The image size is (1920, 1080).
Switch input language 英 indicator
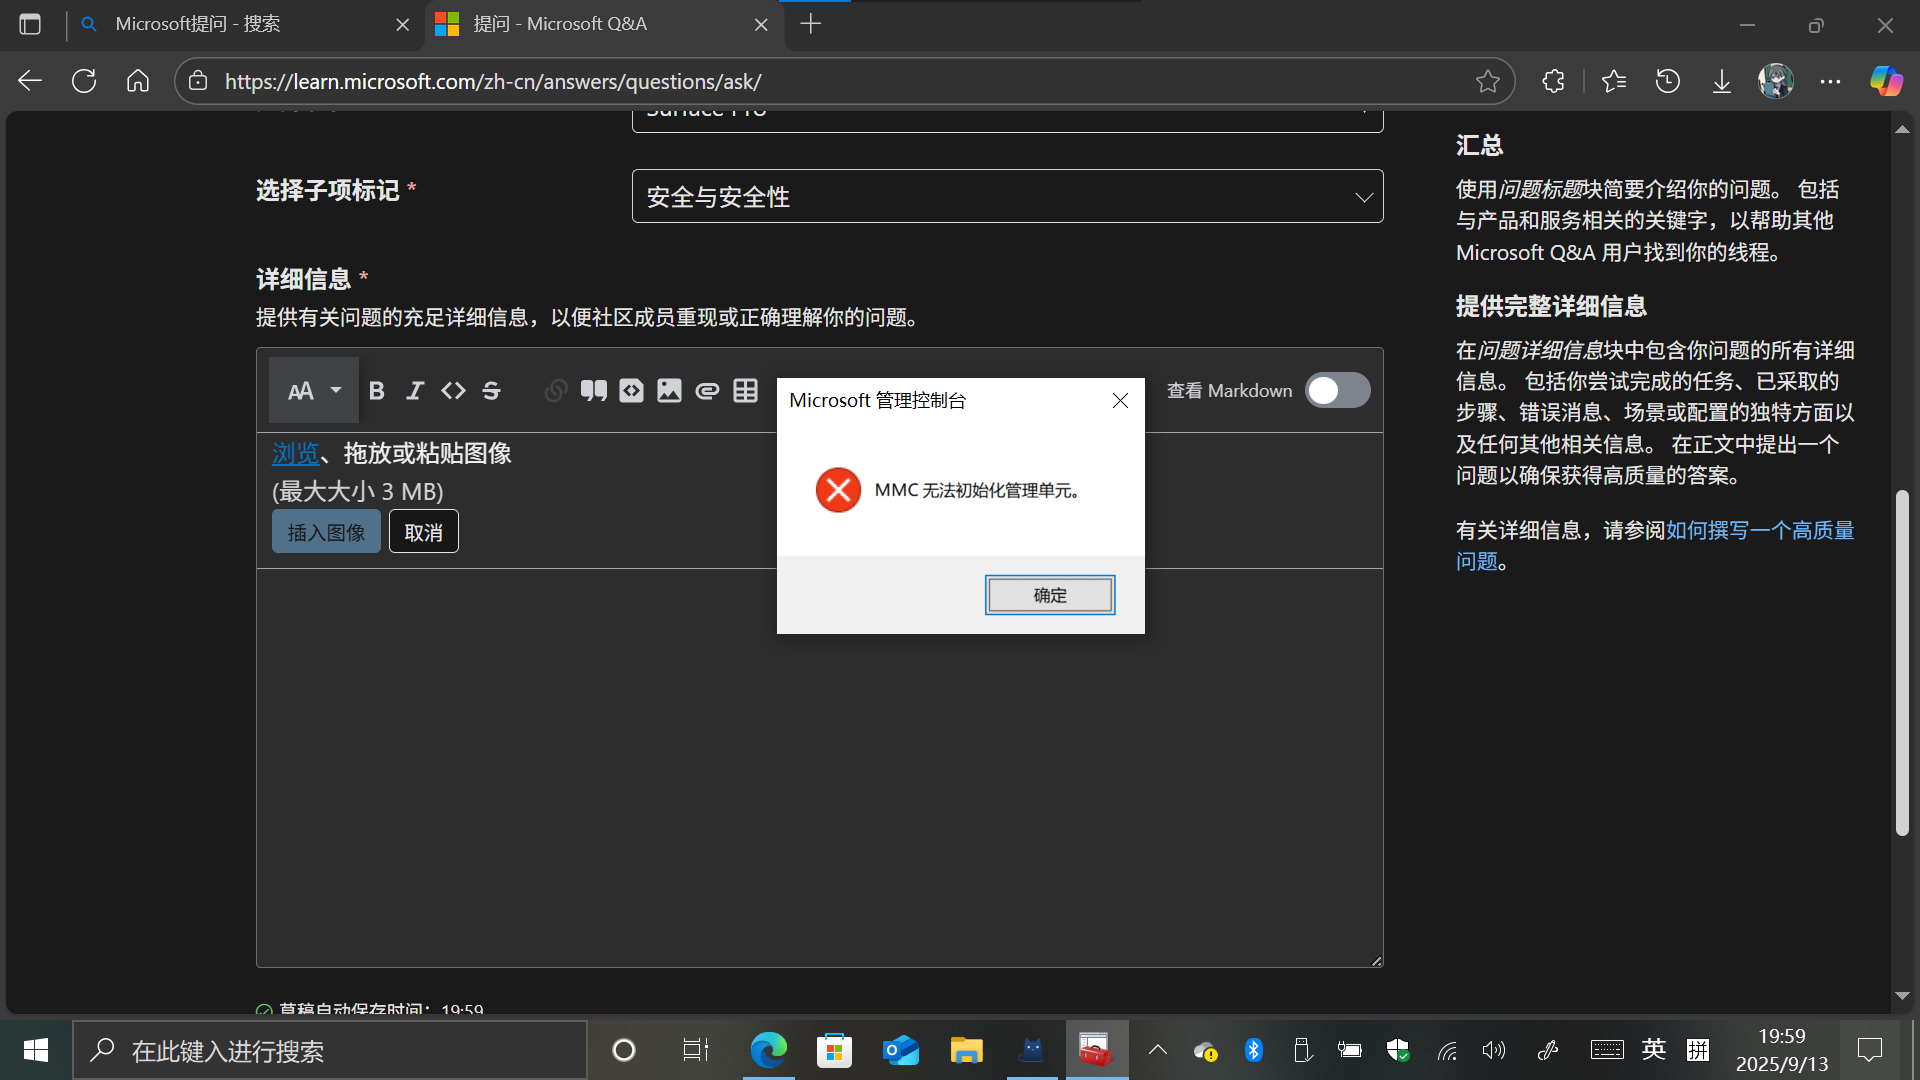tap(1654, 1050)
